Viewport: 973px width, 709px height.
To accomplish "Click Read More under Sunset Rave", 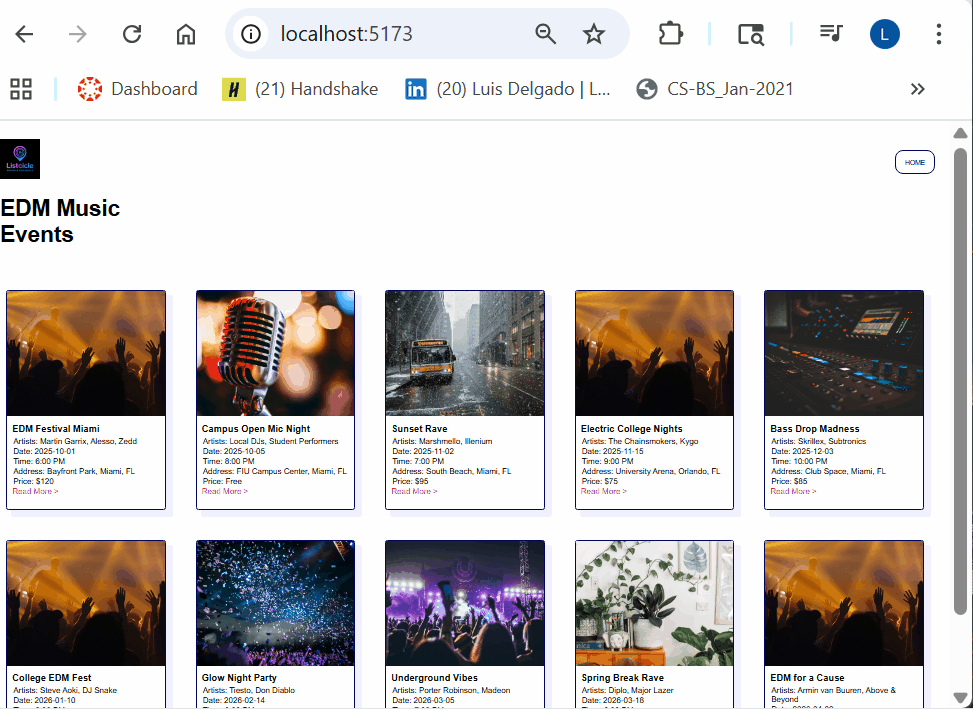I will coord(415,491).
